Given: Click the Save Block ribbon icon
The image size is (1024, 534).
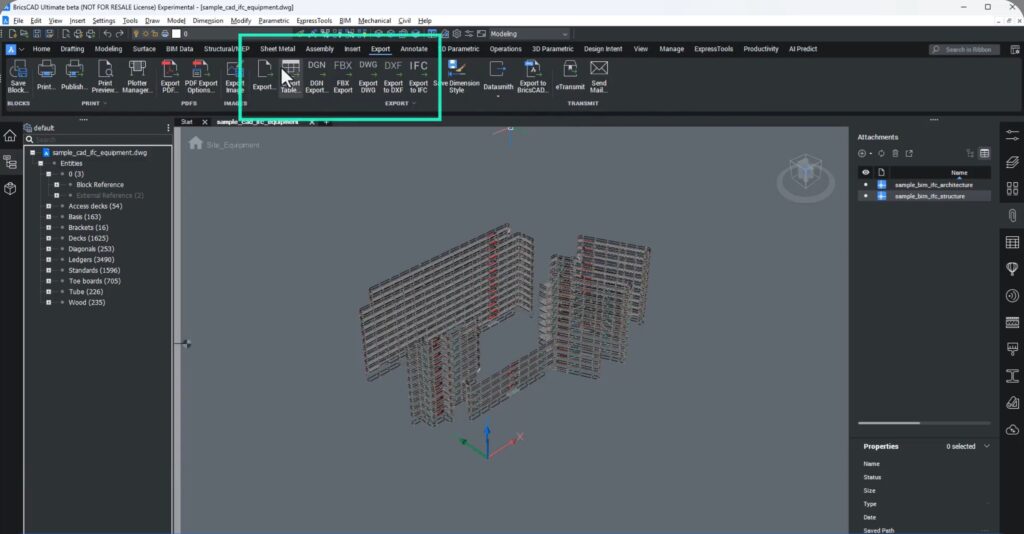Looking at the screenshot, I should coord(18,76).
